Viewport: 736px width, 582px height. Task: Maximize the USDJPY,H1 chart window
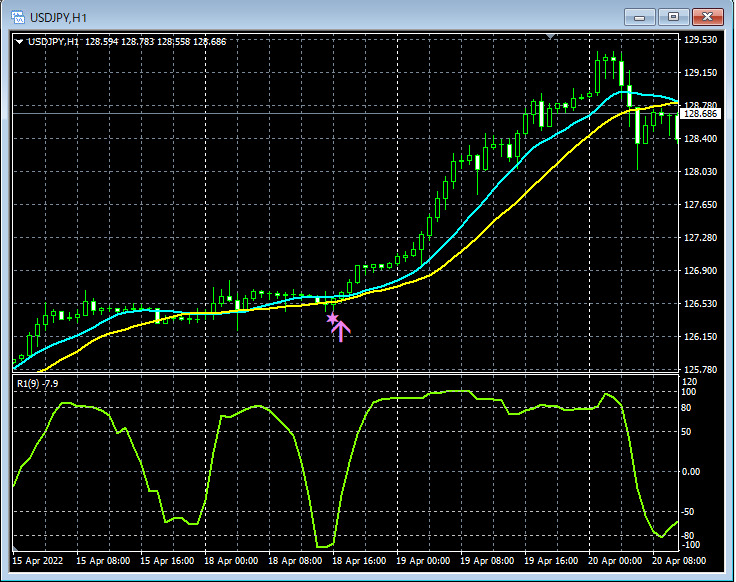[673, 17]
